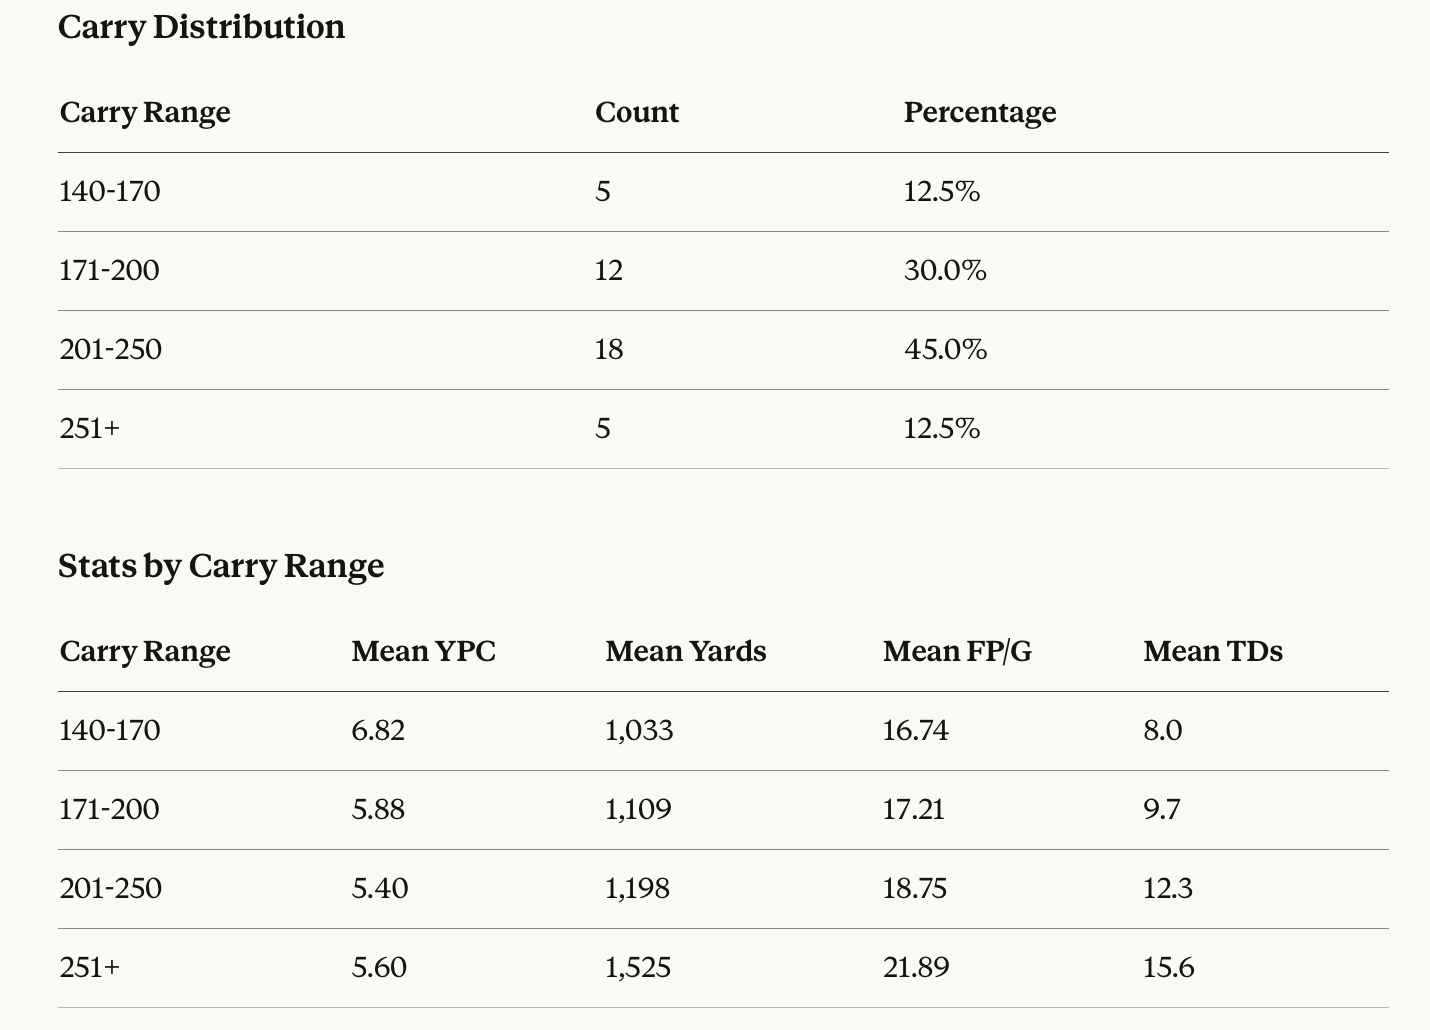This screenshot has height=1030, width=1430.
Task: Click the Carry Distribution heading
Action: click(x=201, y=27)
